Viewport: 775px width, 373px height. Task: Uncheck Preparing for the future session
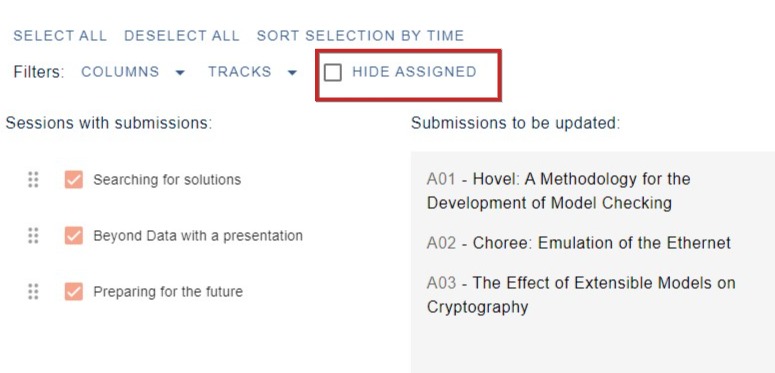pyautogui.click(x=74, y=291)
